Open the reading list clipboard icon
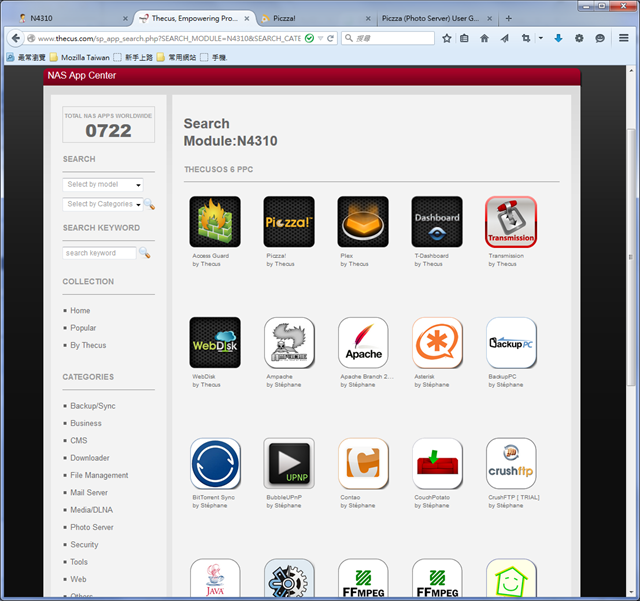Viewport: 640px width, 601px height. coord(464,38)
